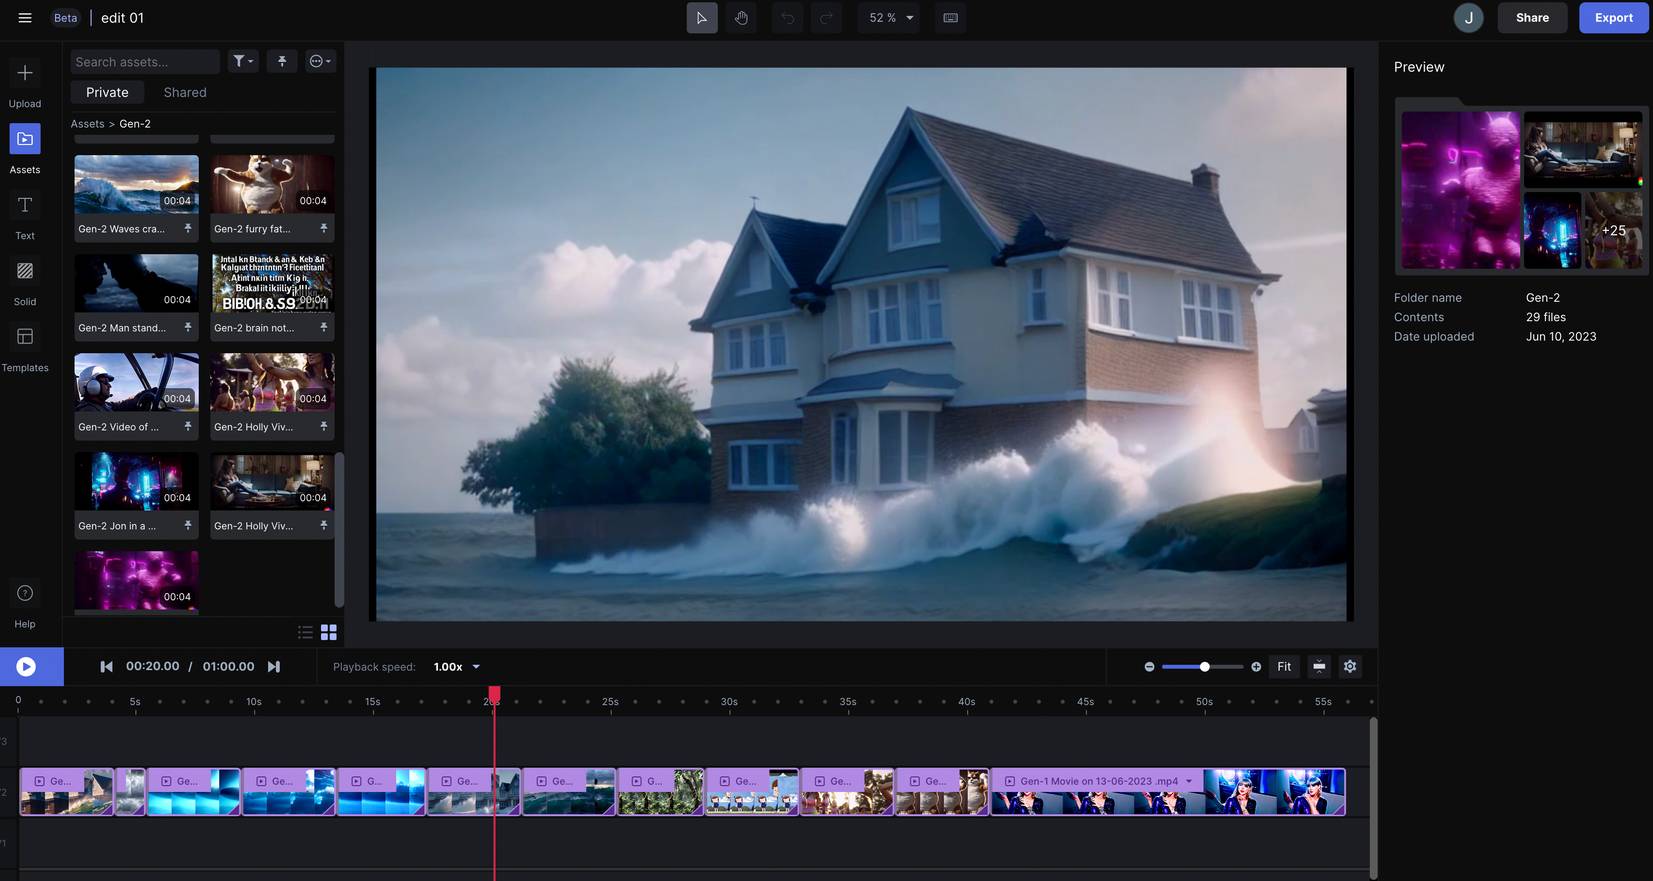The image size is (1653, 881).
Task: Open keyboard shortcuts icon
Action: pos(950,18)
